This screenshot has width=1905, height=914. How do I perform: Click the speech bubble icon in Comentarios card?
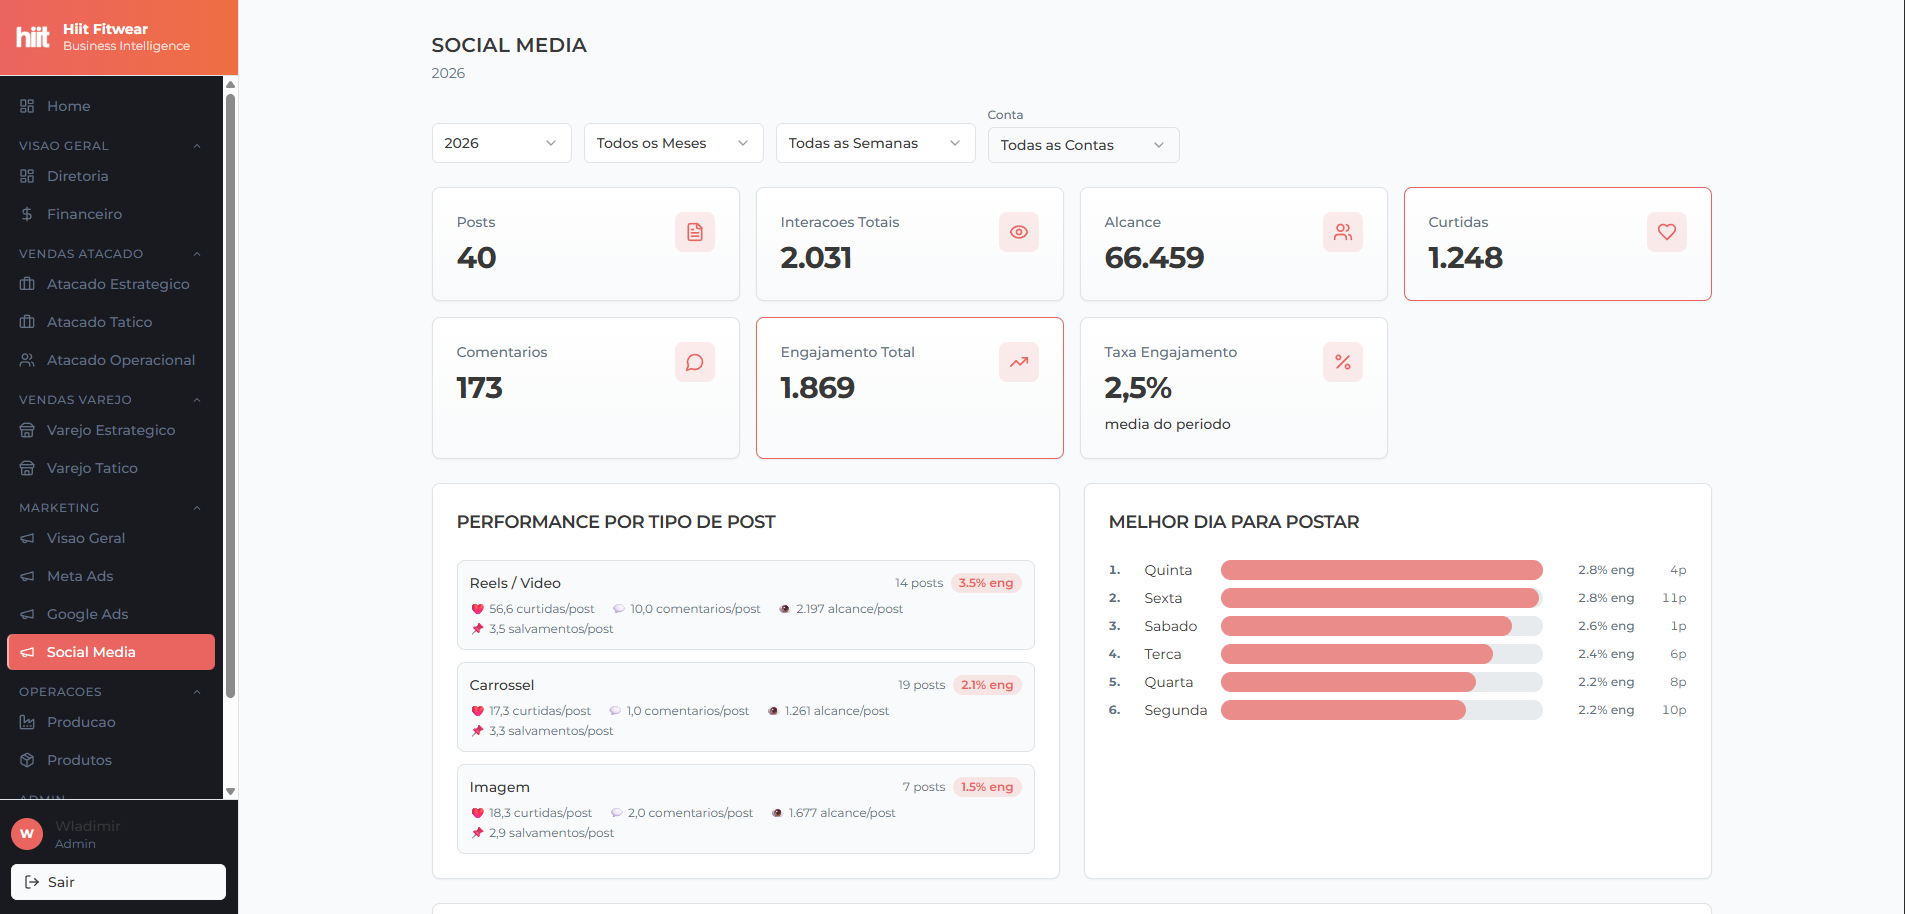[x=694, y=362]
